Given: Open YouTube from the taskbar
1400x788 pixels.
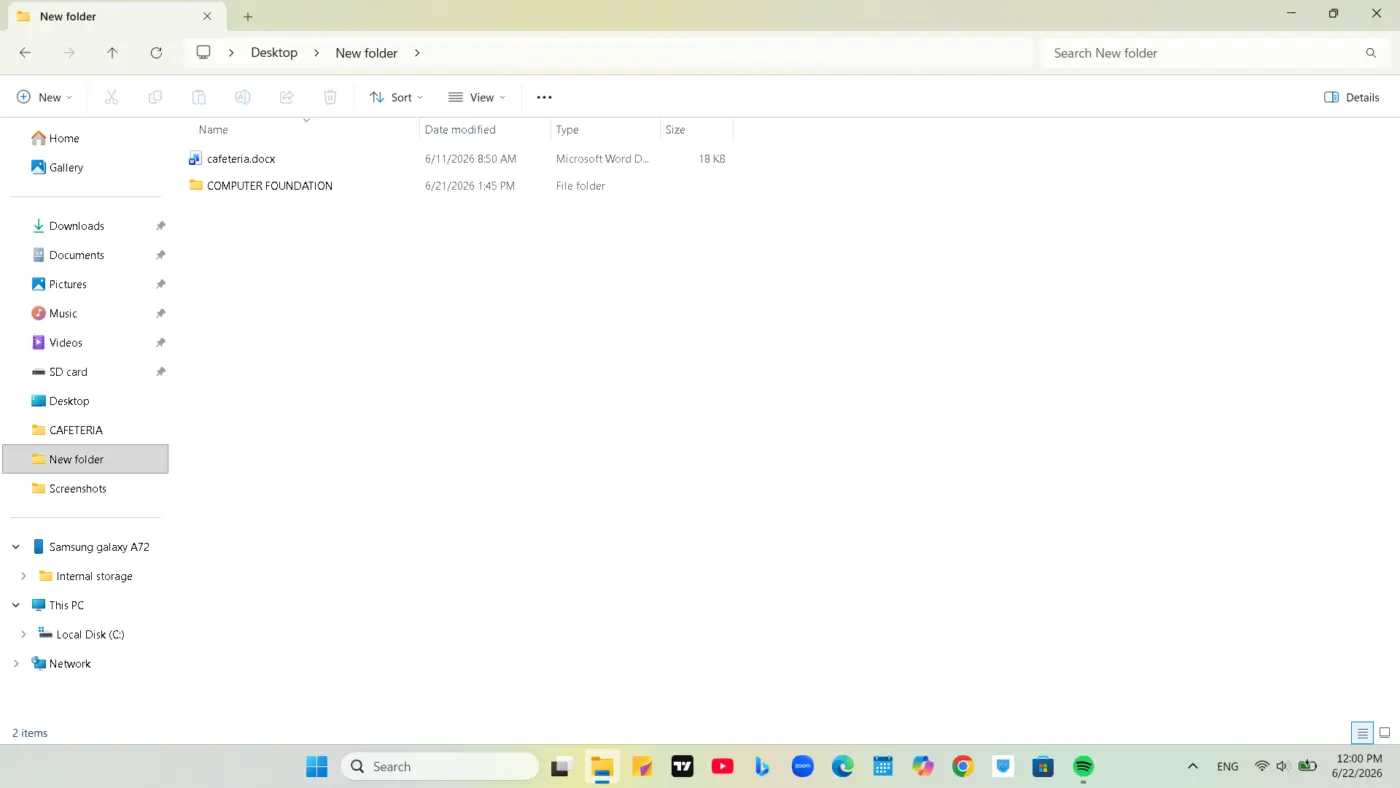Looking at the screenshot, I should coord(722,767).
